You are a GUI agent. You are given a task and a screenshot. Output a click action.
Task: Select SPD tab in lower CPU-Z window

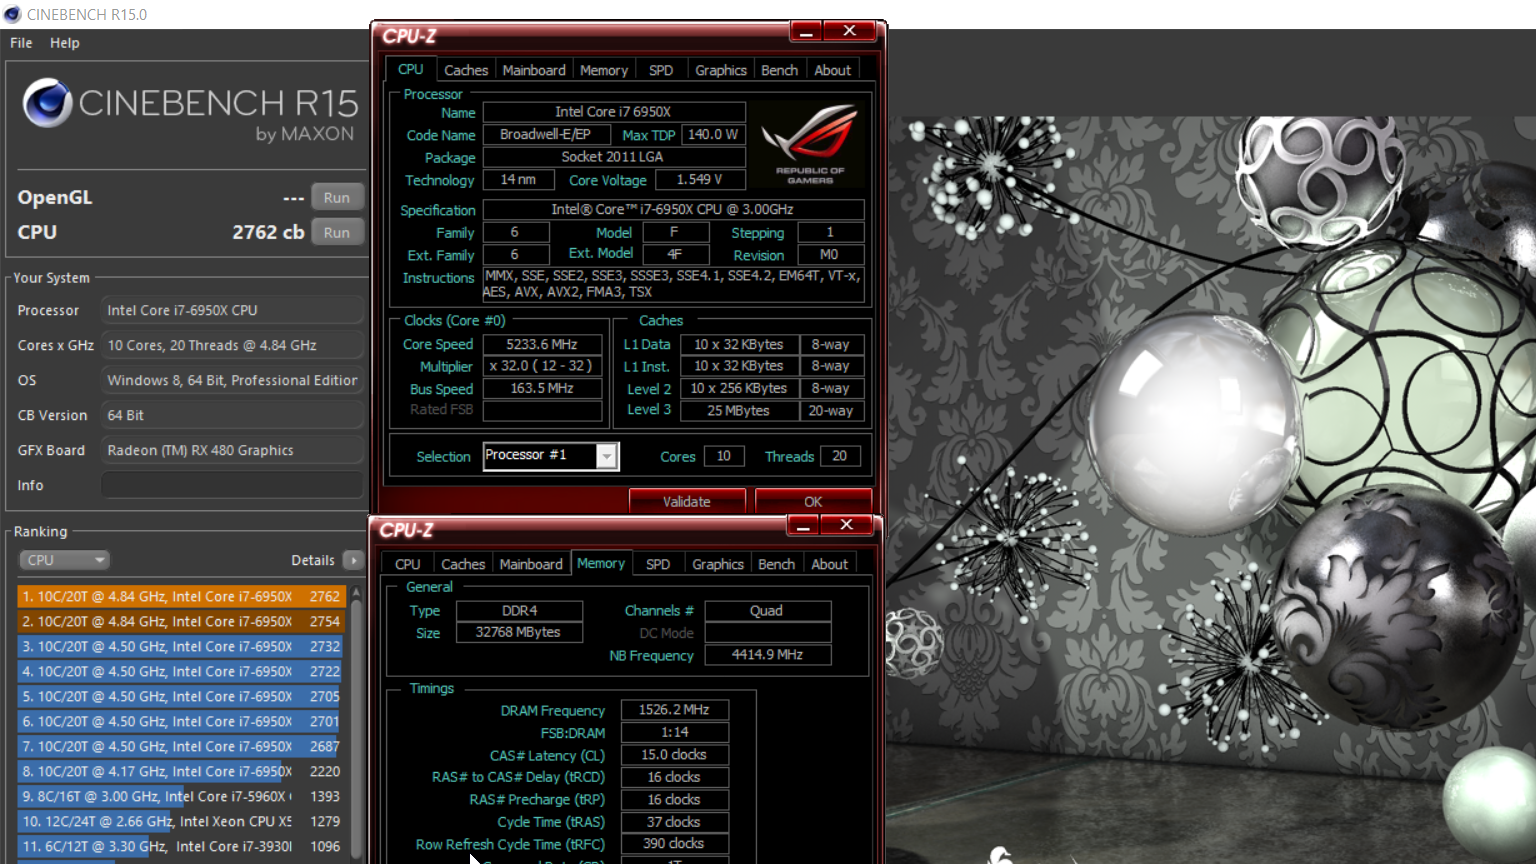coord(658,564)
